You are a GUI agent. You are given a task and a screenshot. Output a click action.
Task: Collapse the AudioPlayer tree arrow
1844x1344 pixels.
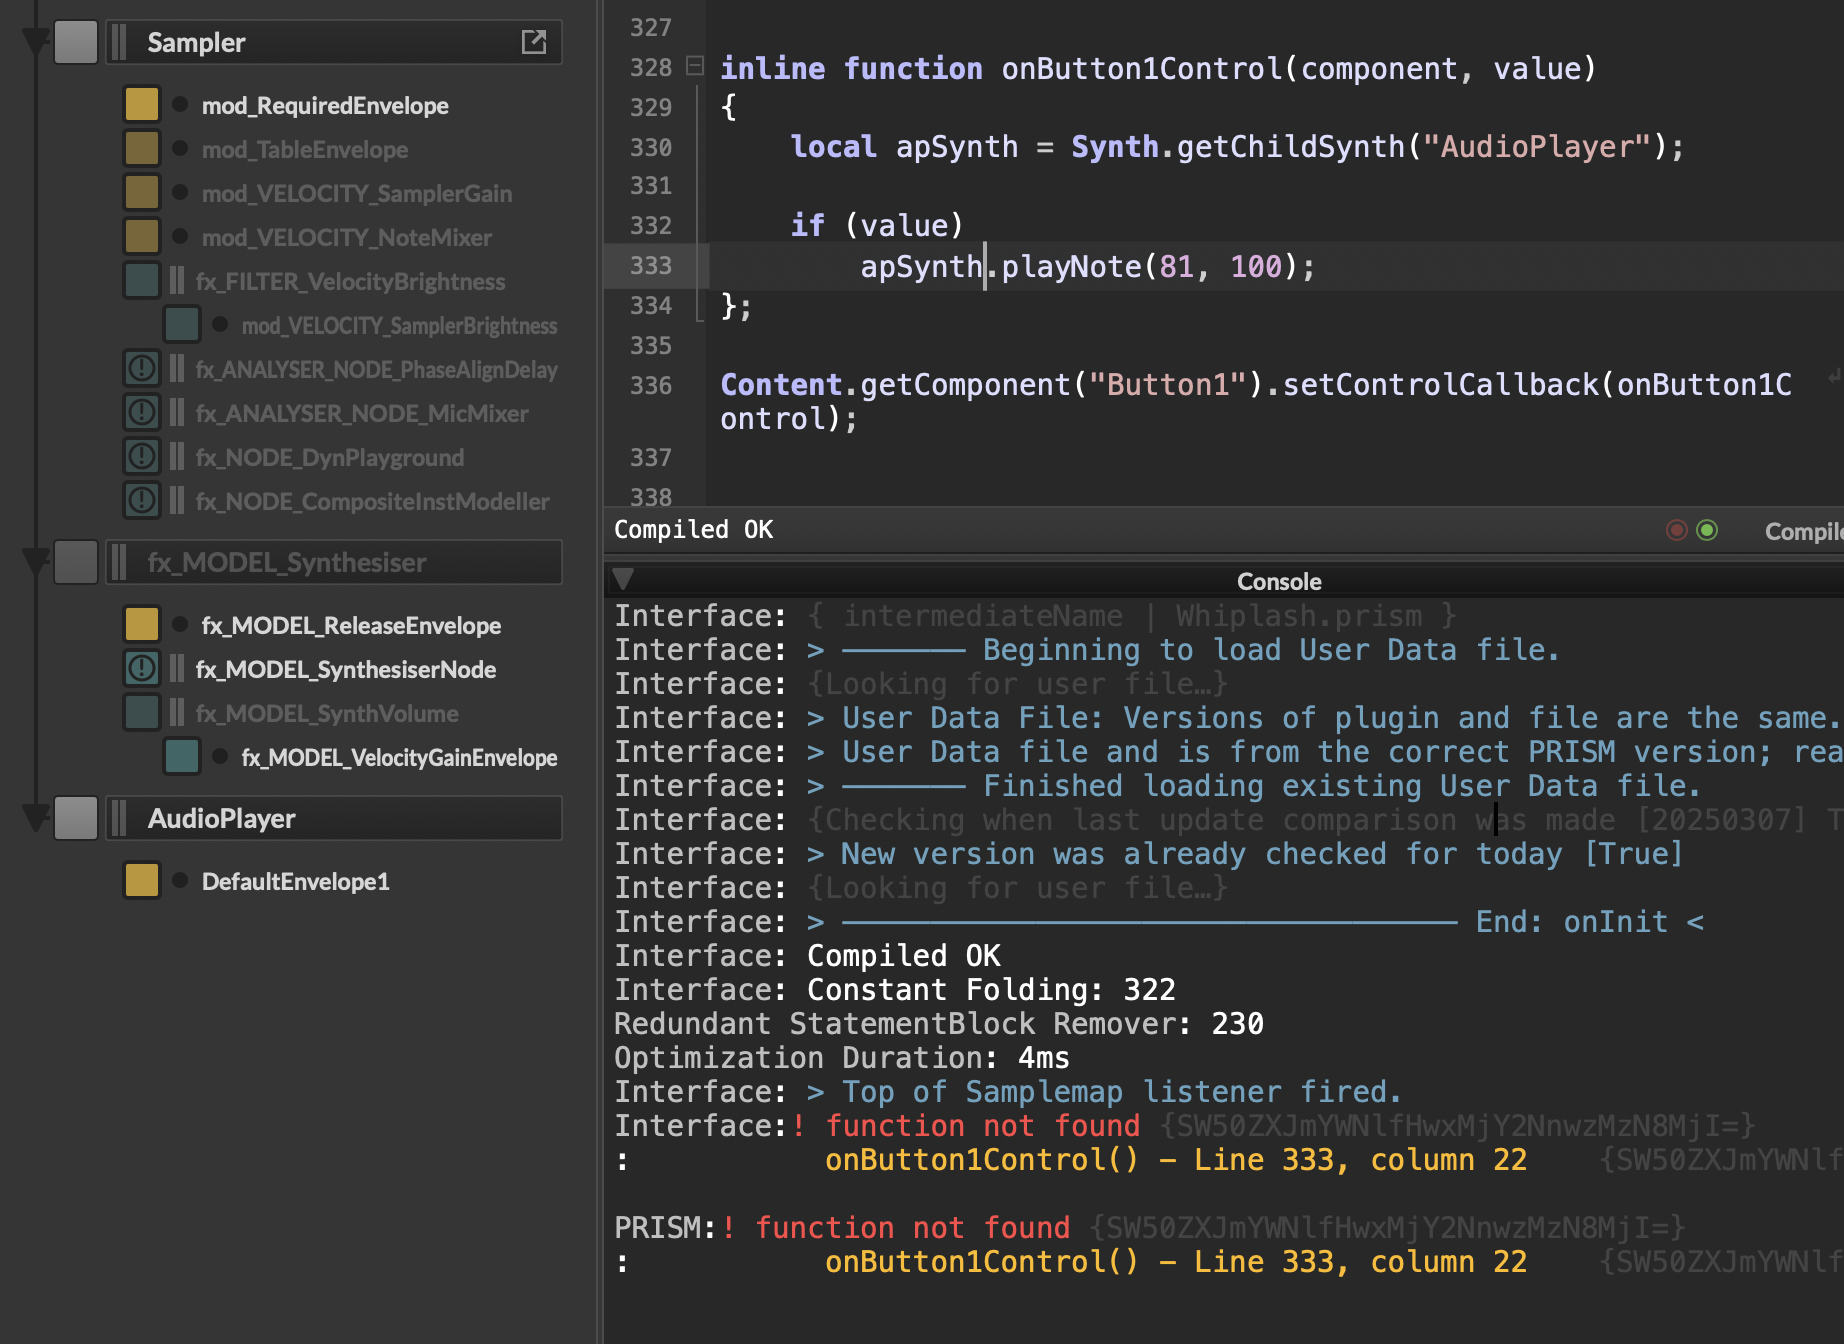click(x=35, y=818)
